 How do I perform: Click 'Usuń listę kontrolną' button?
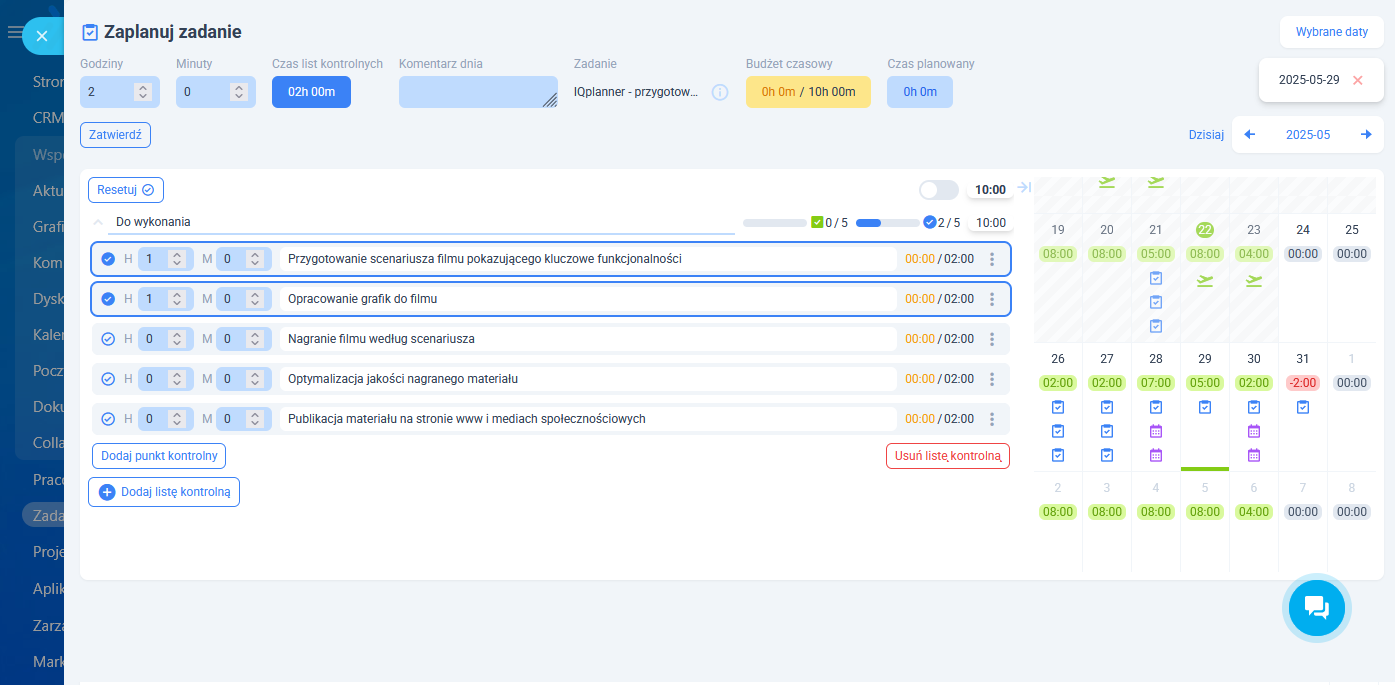click(x=947, y=456)
